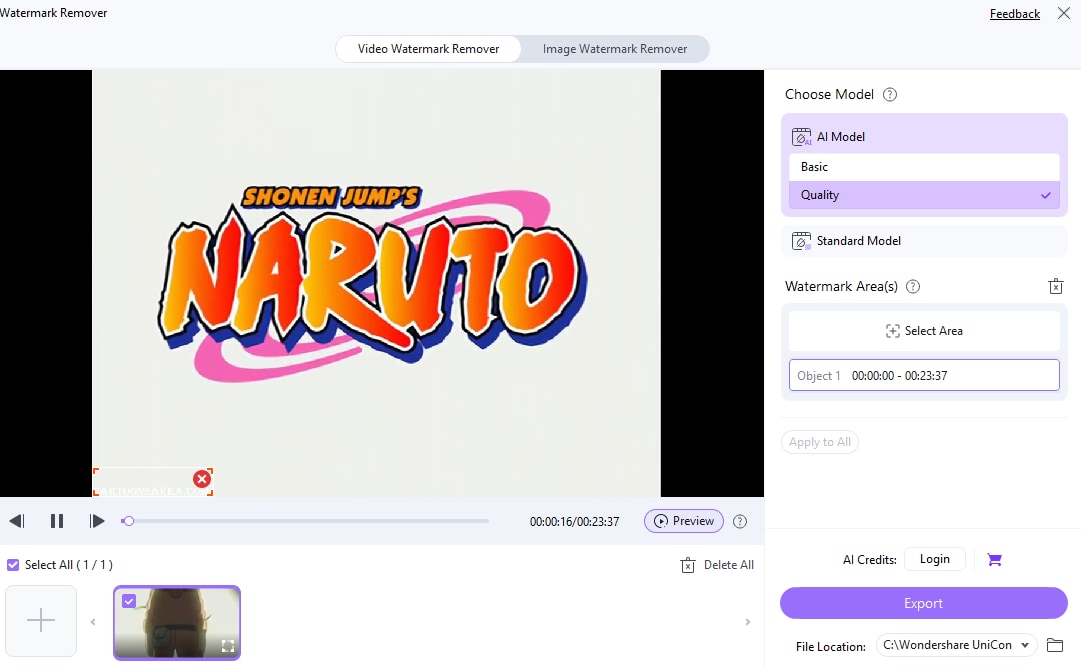Image resolution: width=1081 pixels, height=667 pixels.
Task: Select the AI Model option
Action: 924,137
